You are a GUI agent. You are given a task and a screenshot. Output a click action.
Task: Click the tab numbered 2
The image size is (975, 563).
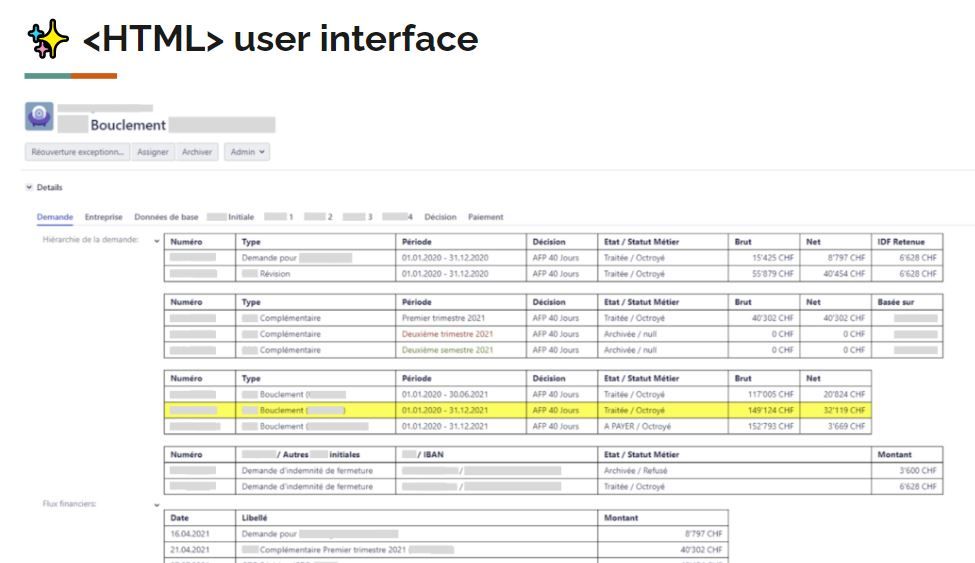[318, 217]
